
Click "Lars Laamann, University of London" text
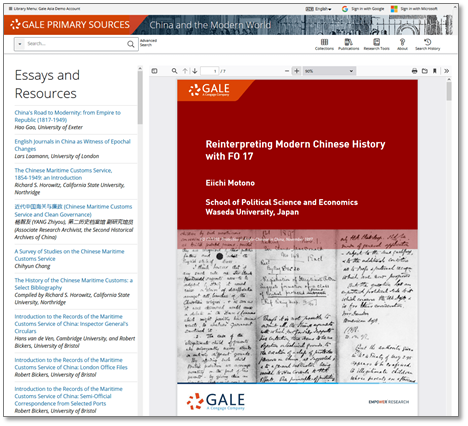click(x=57, y=156)
